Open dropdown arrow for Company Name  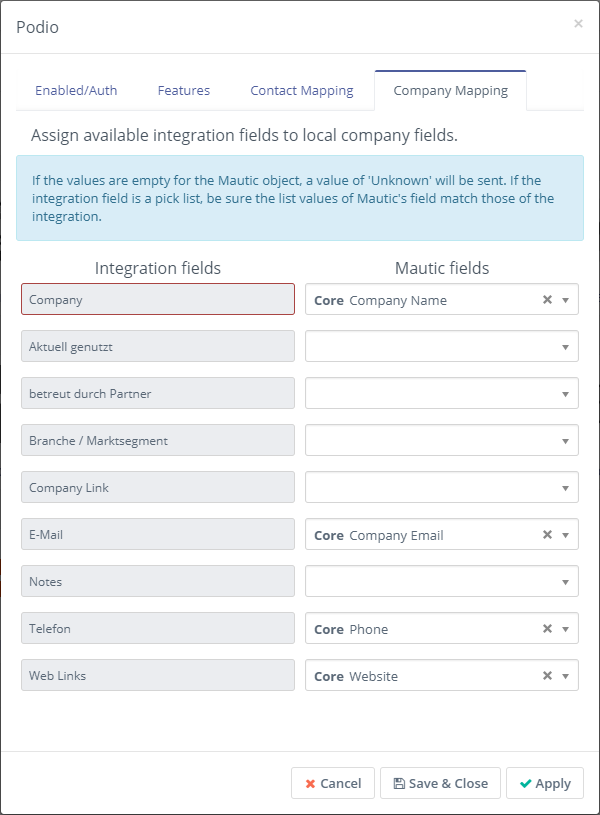(565, 300)
